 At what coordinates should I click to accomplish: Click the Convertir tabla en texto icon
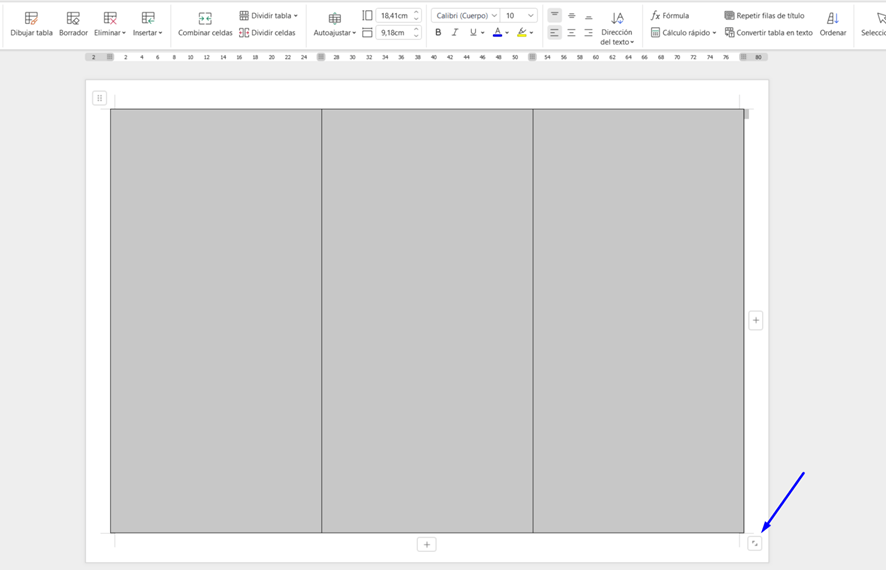pos(730,33)
